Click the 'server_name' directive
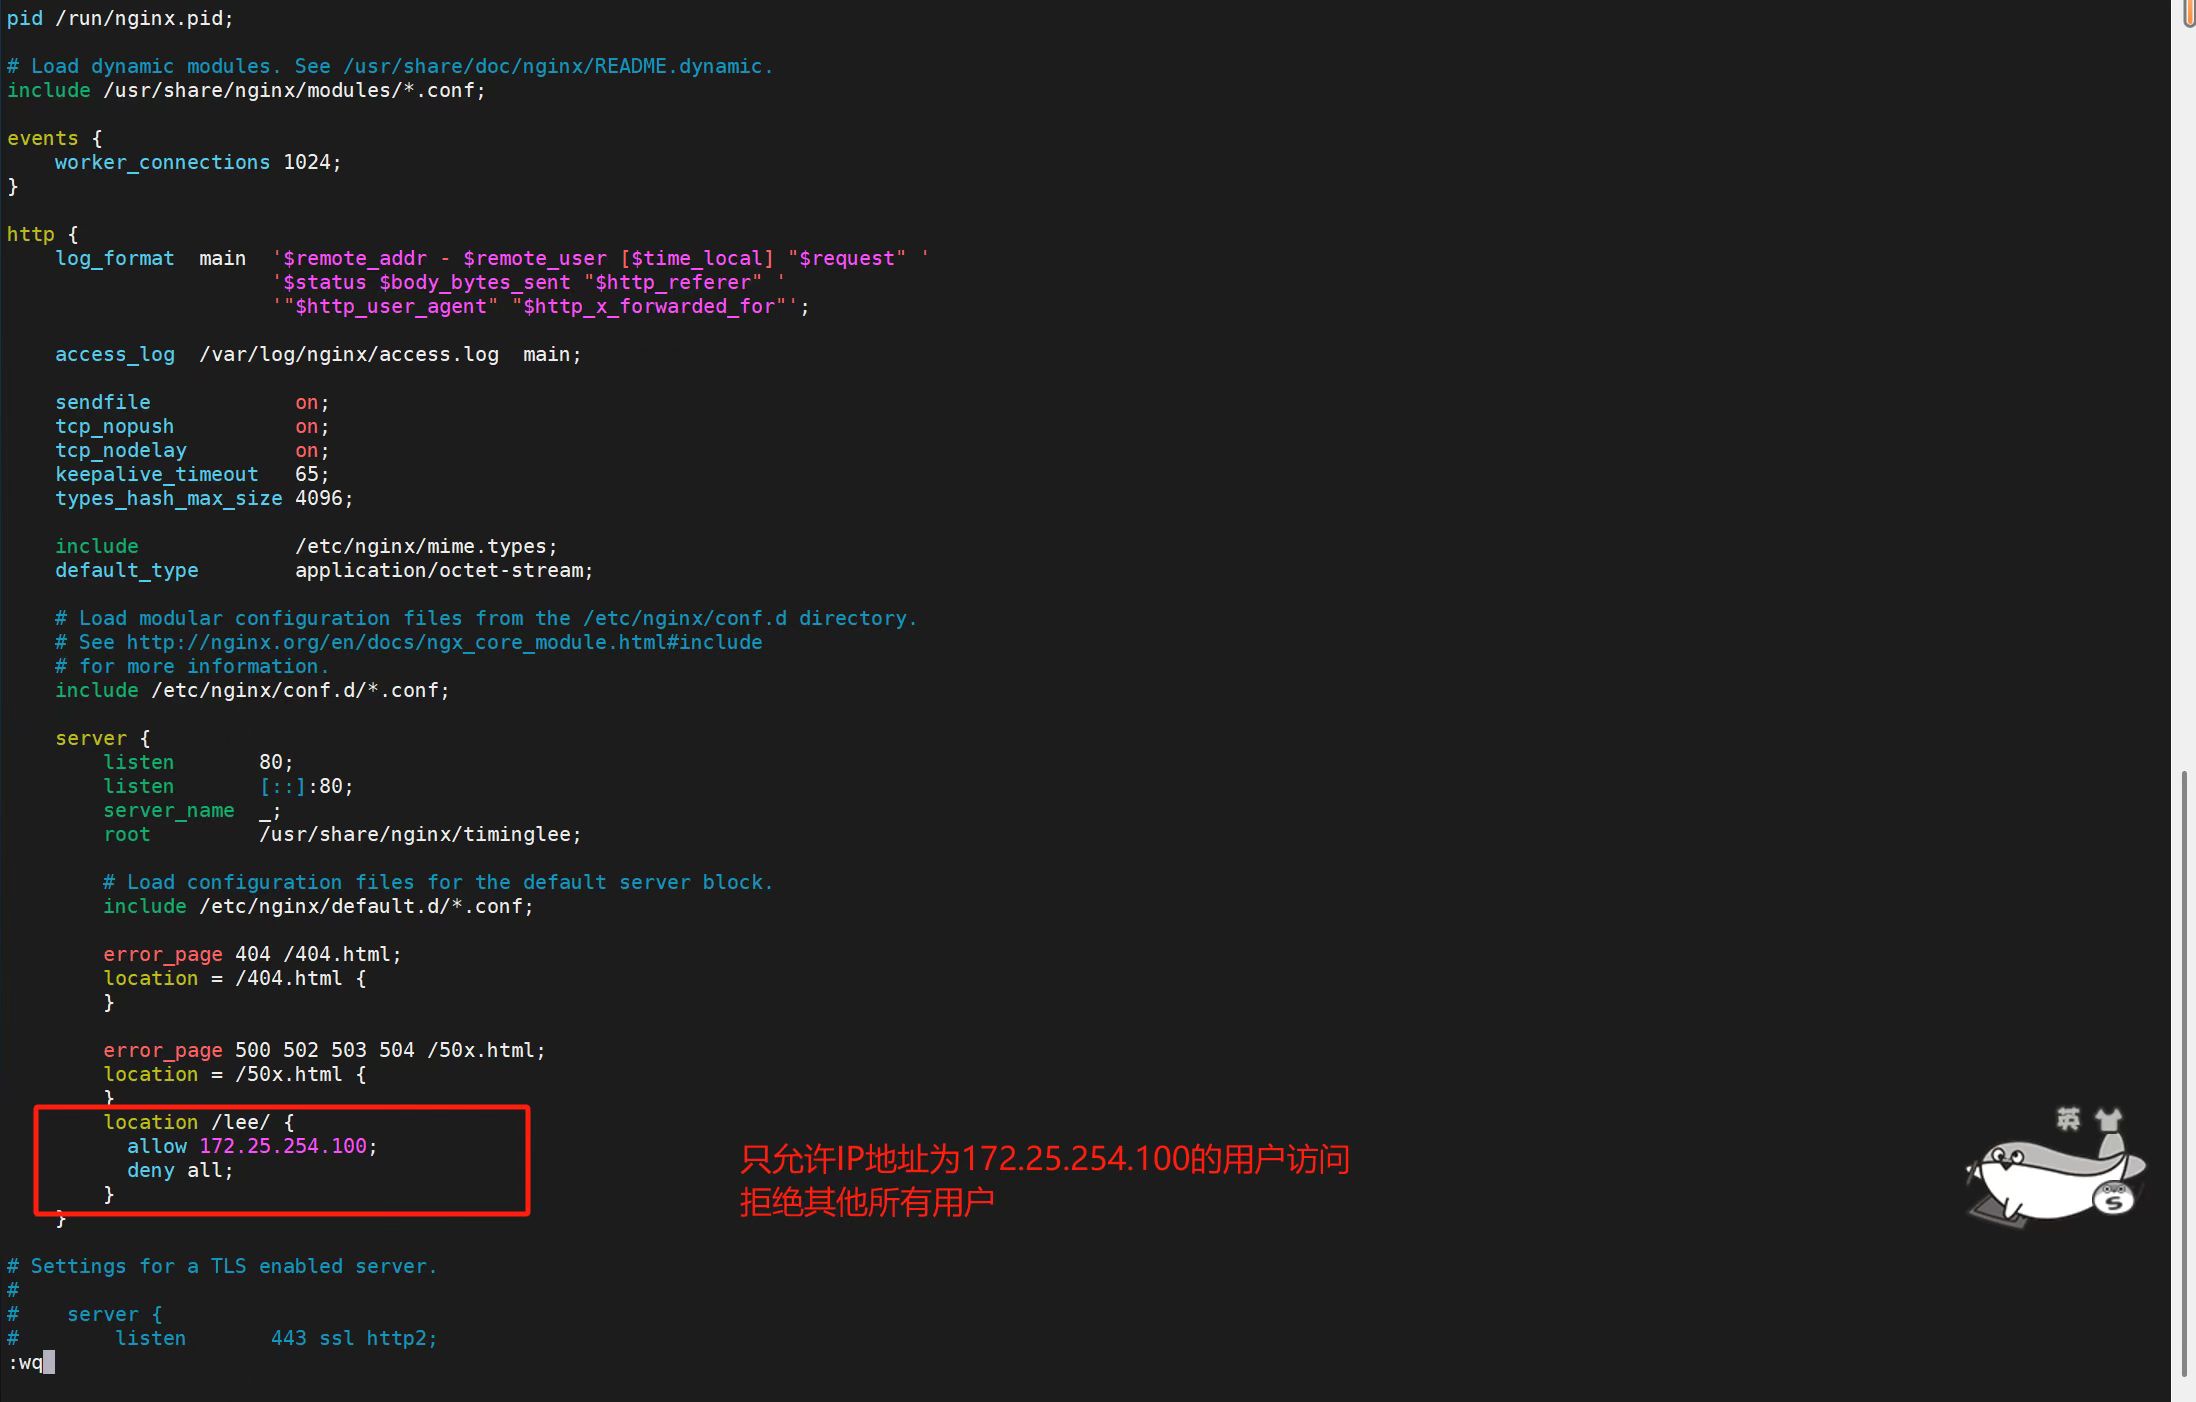 [168, 810]
